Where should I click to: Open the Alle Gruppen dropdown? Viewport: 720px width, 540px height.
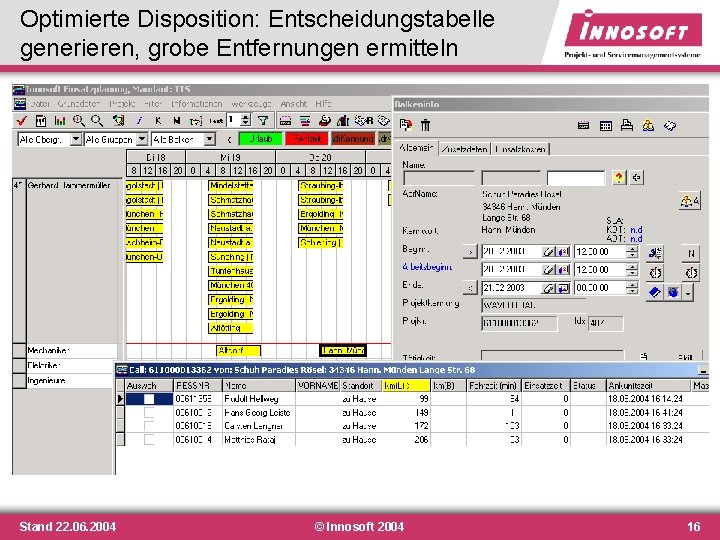coord(142,139)
